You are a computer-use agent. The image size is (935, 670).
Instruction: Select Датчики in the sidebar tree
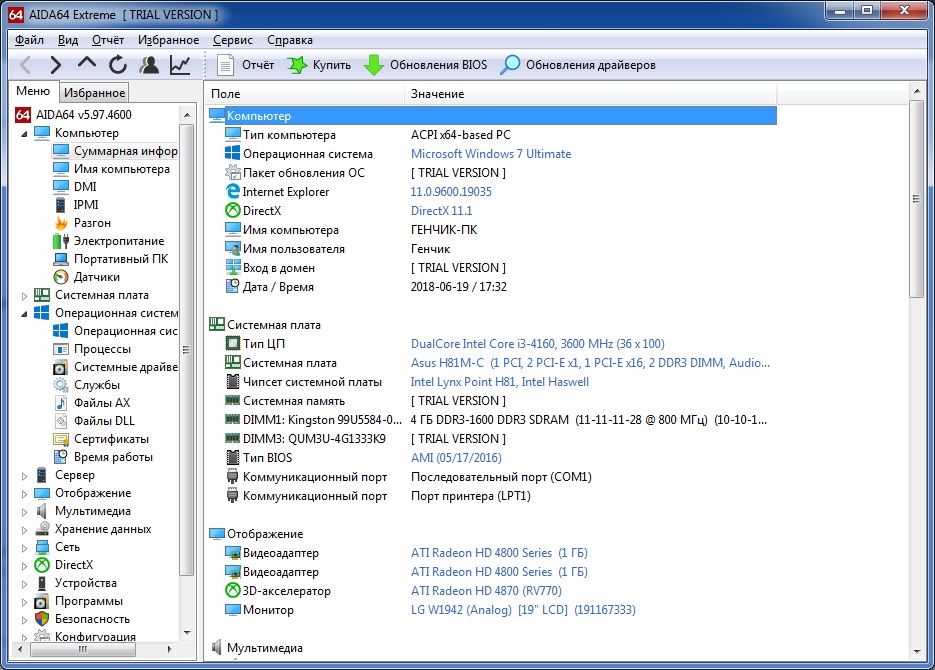(x=96, y=277)
